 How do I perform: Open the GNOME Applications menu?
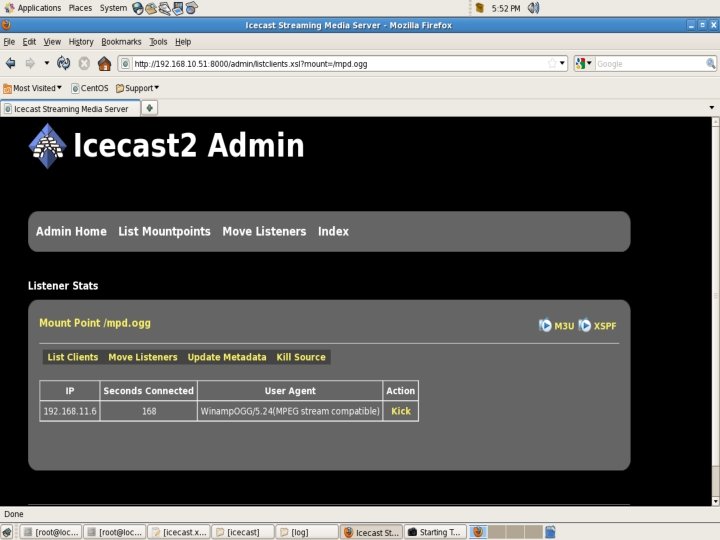click(33, 8)
